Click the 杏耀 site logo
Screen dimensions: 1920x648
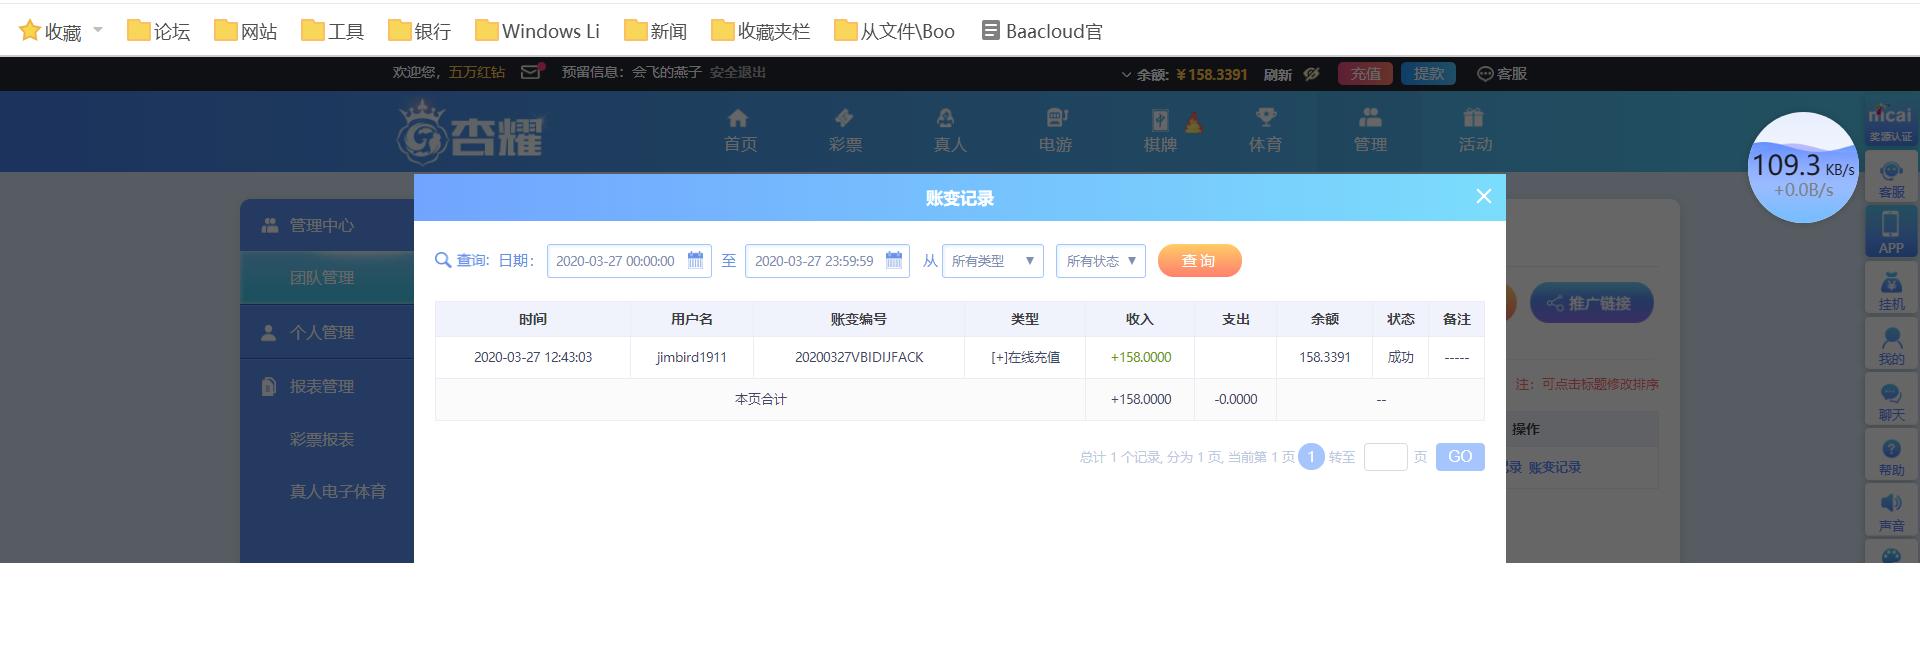[x=470, y=133]
